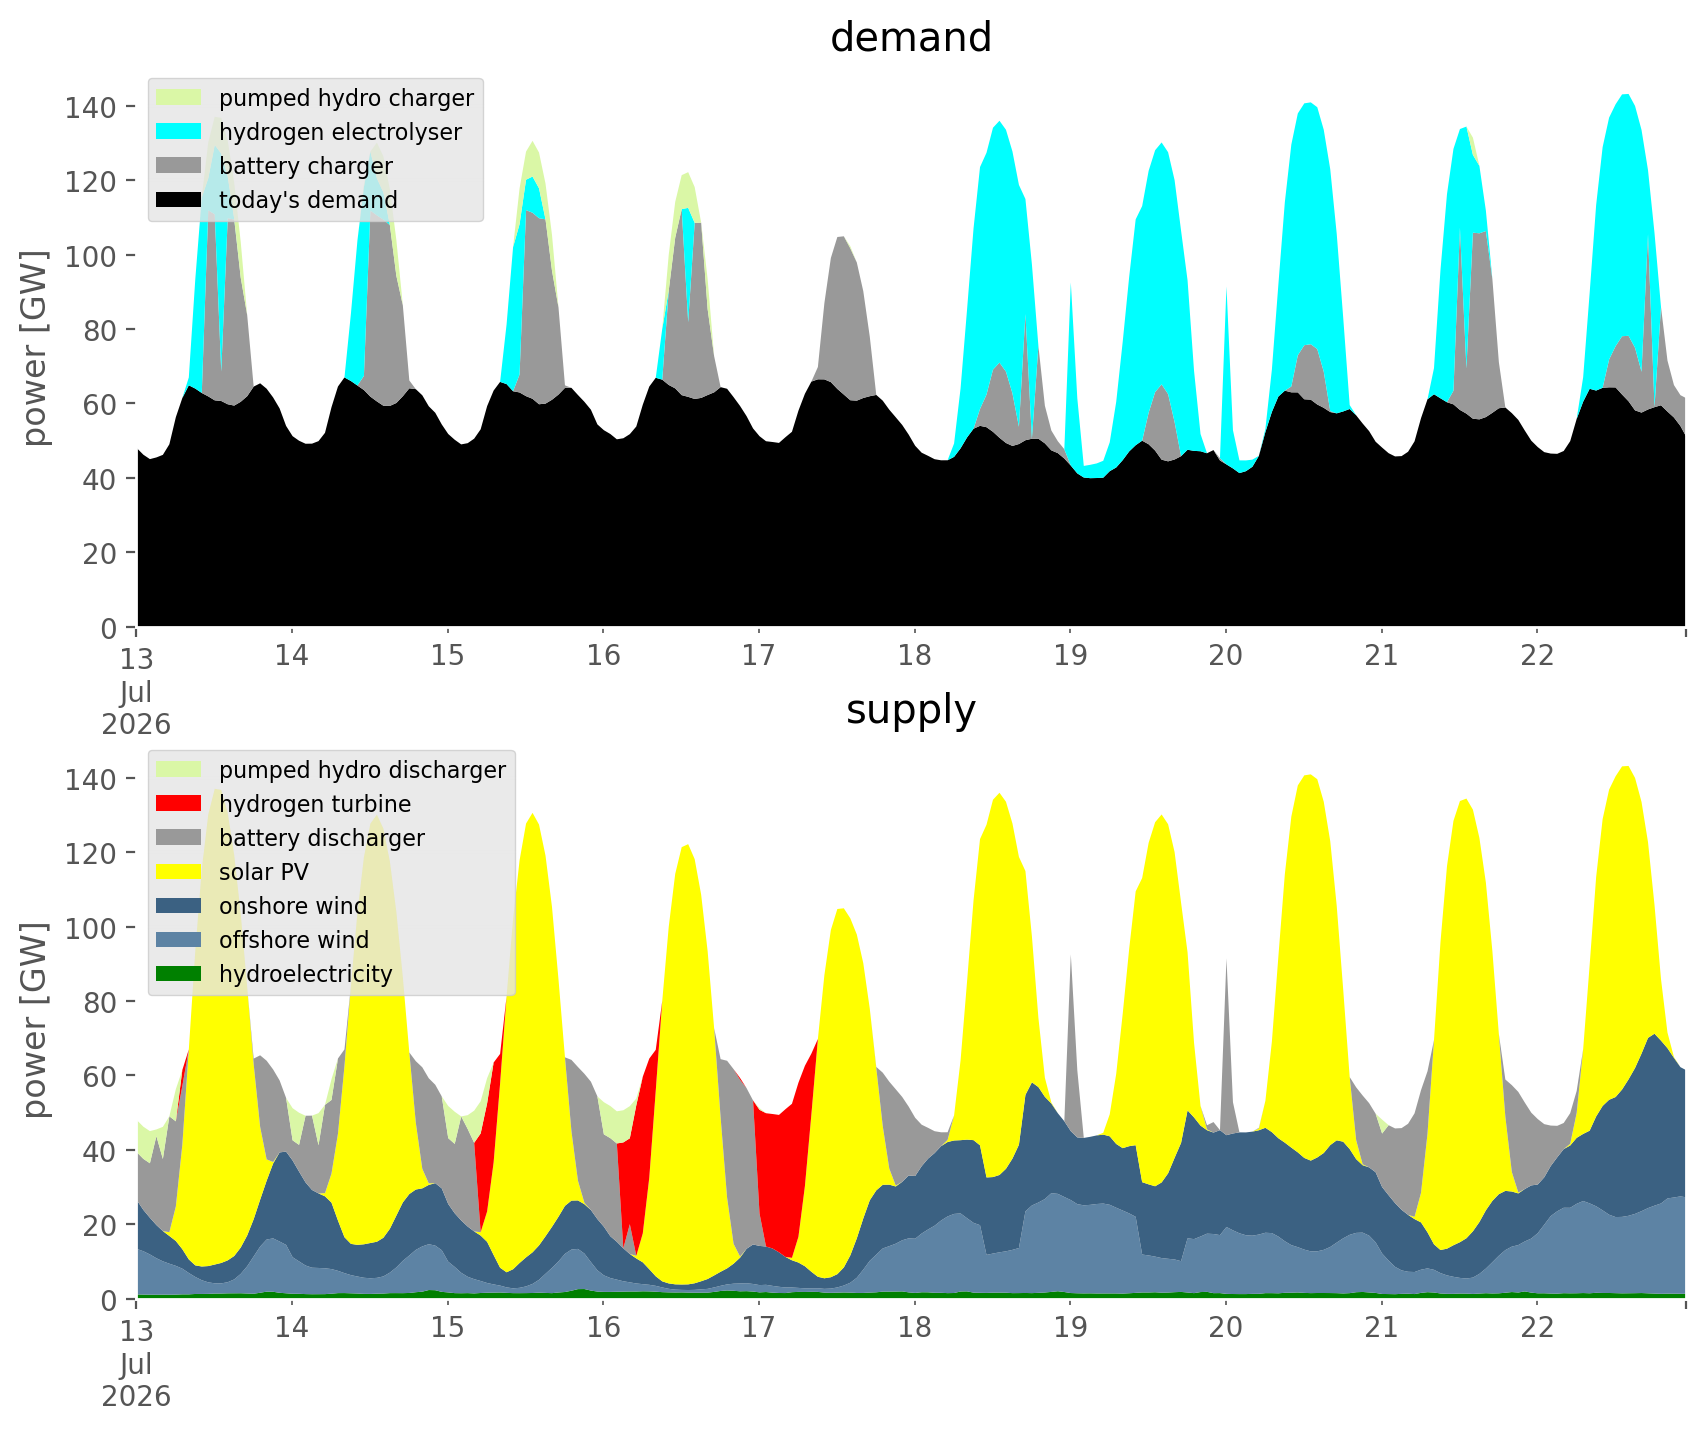
Task: Click the pumped hydro charger legend swatch
Action: point(180,98)
